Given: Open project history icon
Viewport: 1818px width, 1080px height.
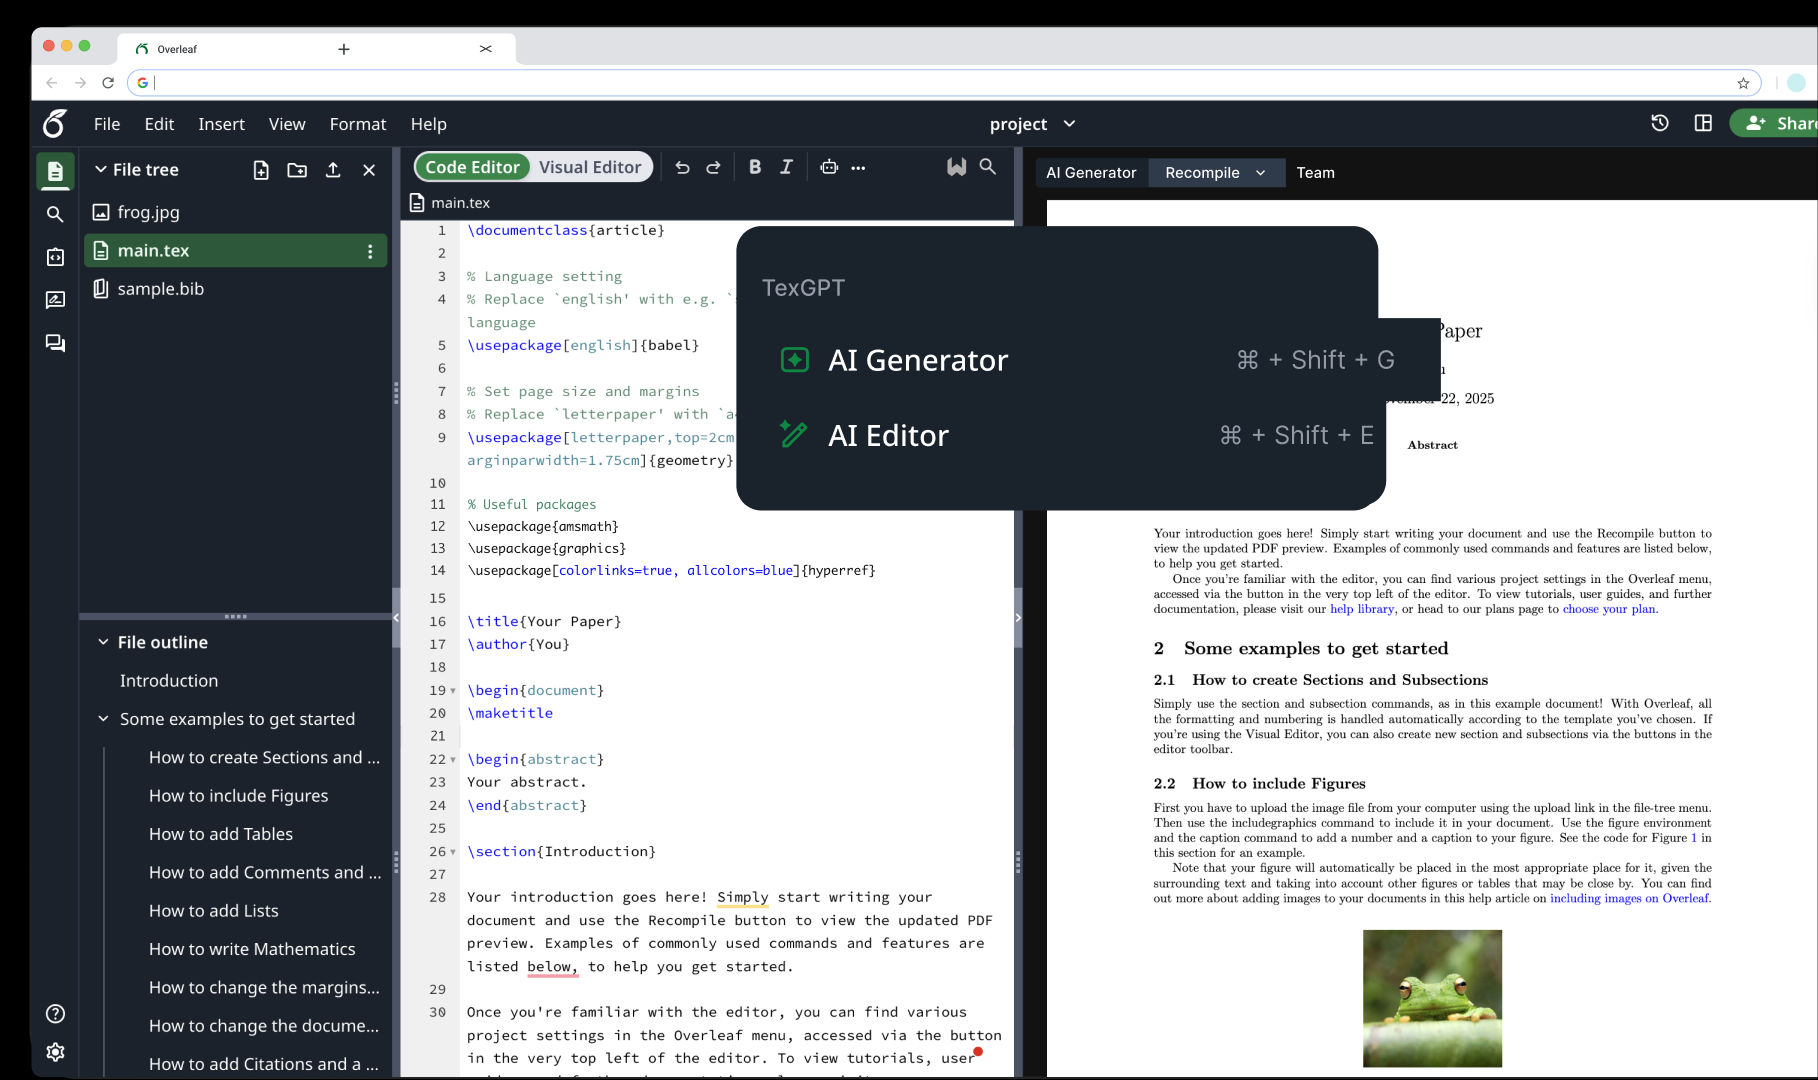Looking at the screenshot, I should tap(1660, 123).
